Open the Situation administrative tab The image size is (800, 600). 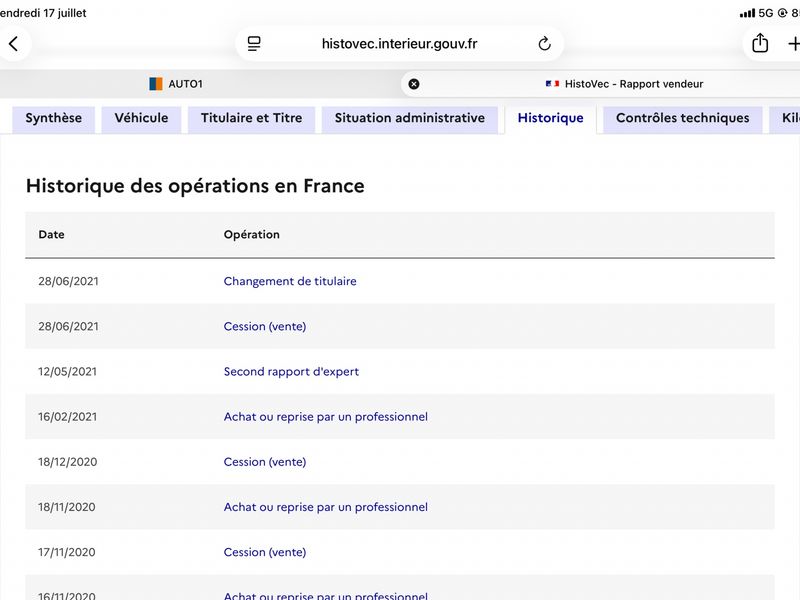coord(410,118)
